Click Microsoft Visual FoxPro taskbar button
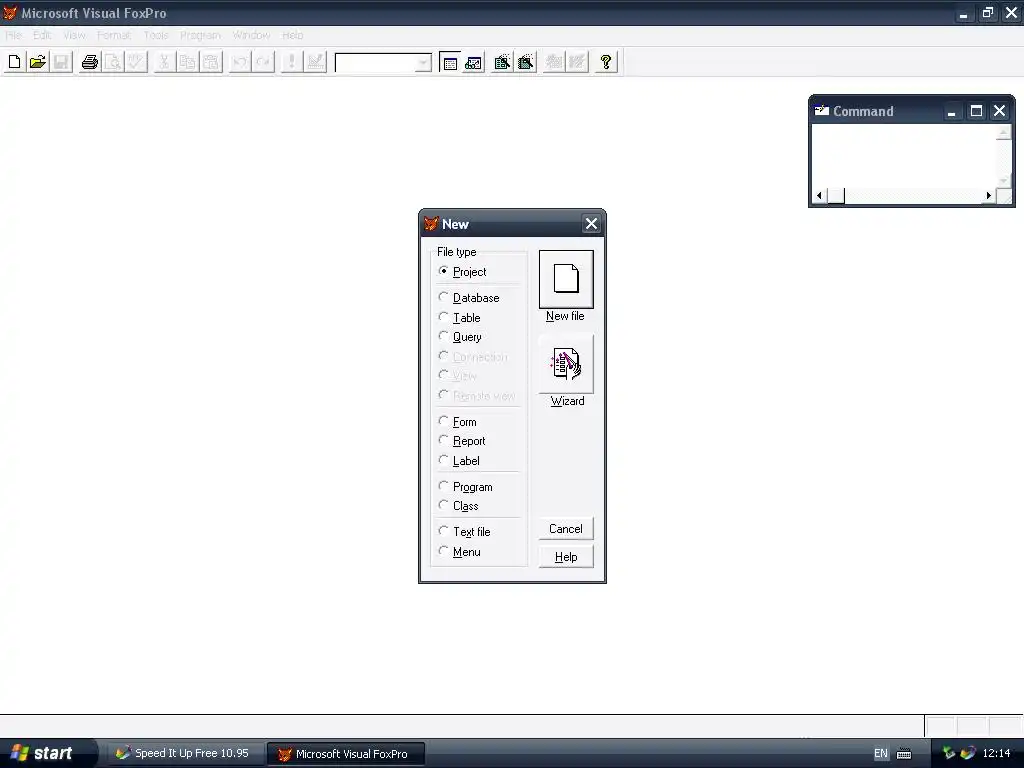 click(345, 754)
